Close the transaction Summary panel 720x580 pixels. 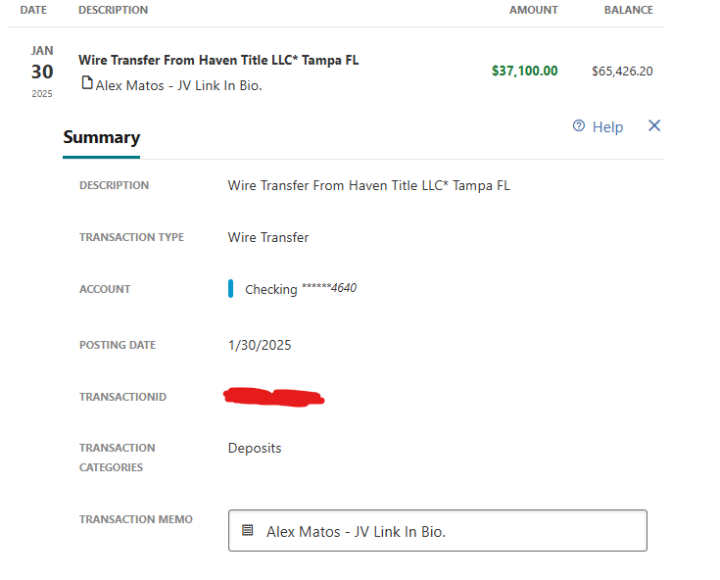654,126
